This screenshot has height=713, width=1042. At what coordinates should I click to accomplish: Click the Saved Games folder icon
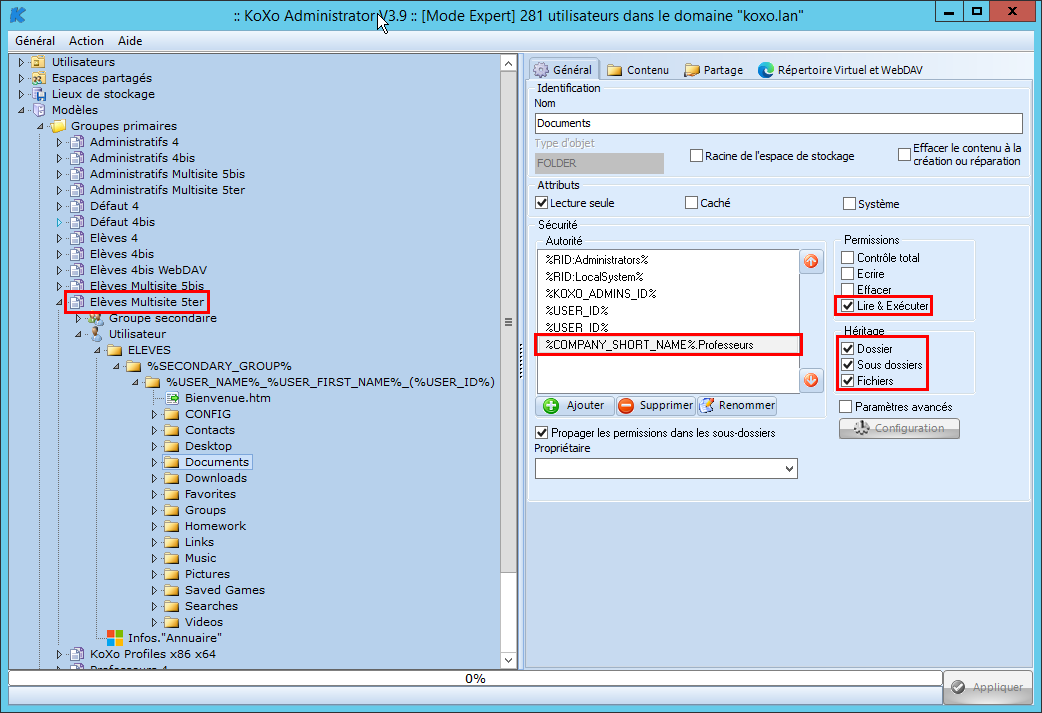(x=172, y=589)
